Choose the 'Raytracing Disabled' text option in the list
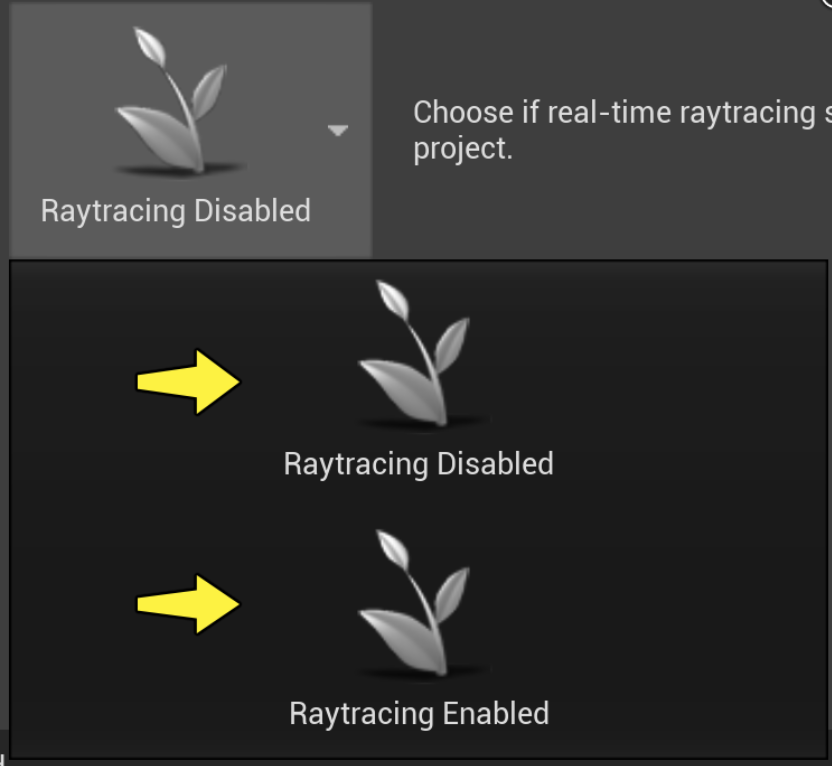Image resolution: width=832 pixels, height=766 pixels. point(419,464)
